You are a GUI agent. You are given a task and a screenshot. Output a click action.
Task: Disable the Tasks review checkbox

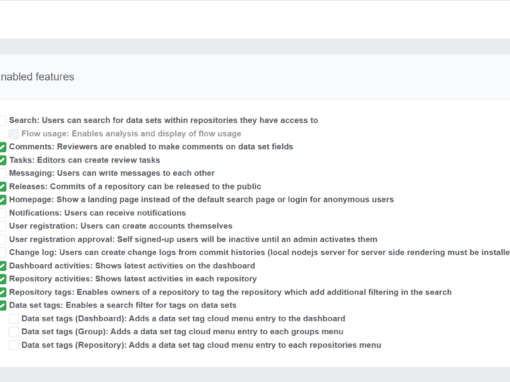pyautogui.click(x=2, y=160)
